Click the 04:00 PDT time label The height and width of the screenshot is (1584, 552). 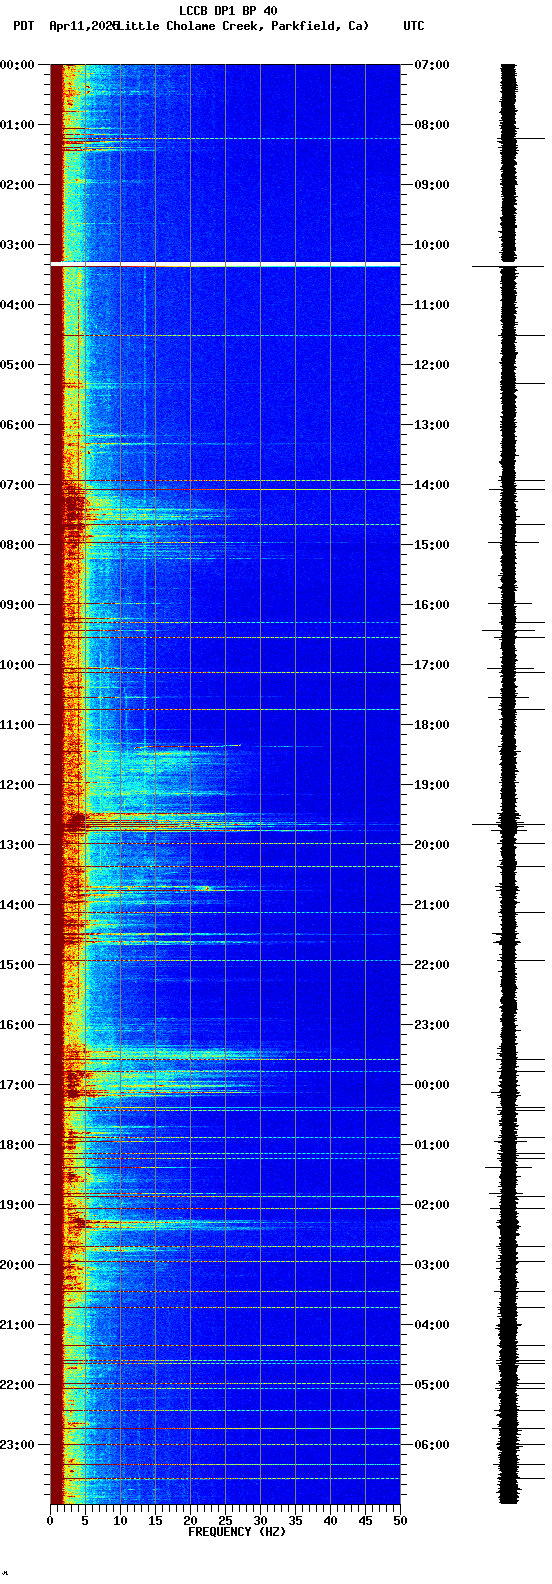[17, 305]
